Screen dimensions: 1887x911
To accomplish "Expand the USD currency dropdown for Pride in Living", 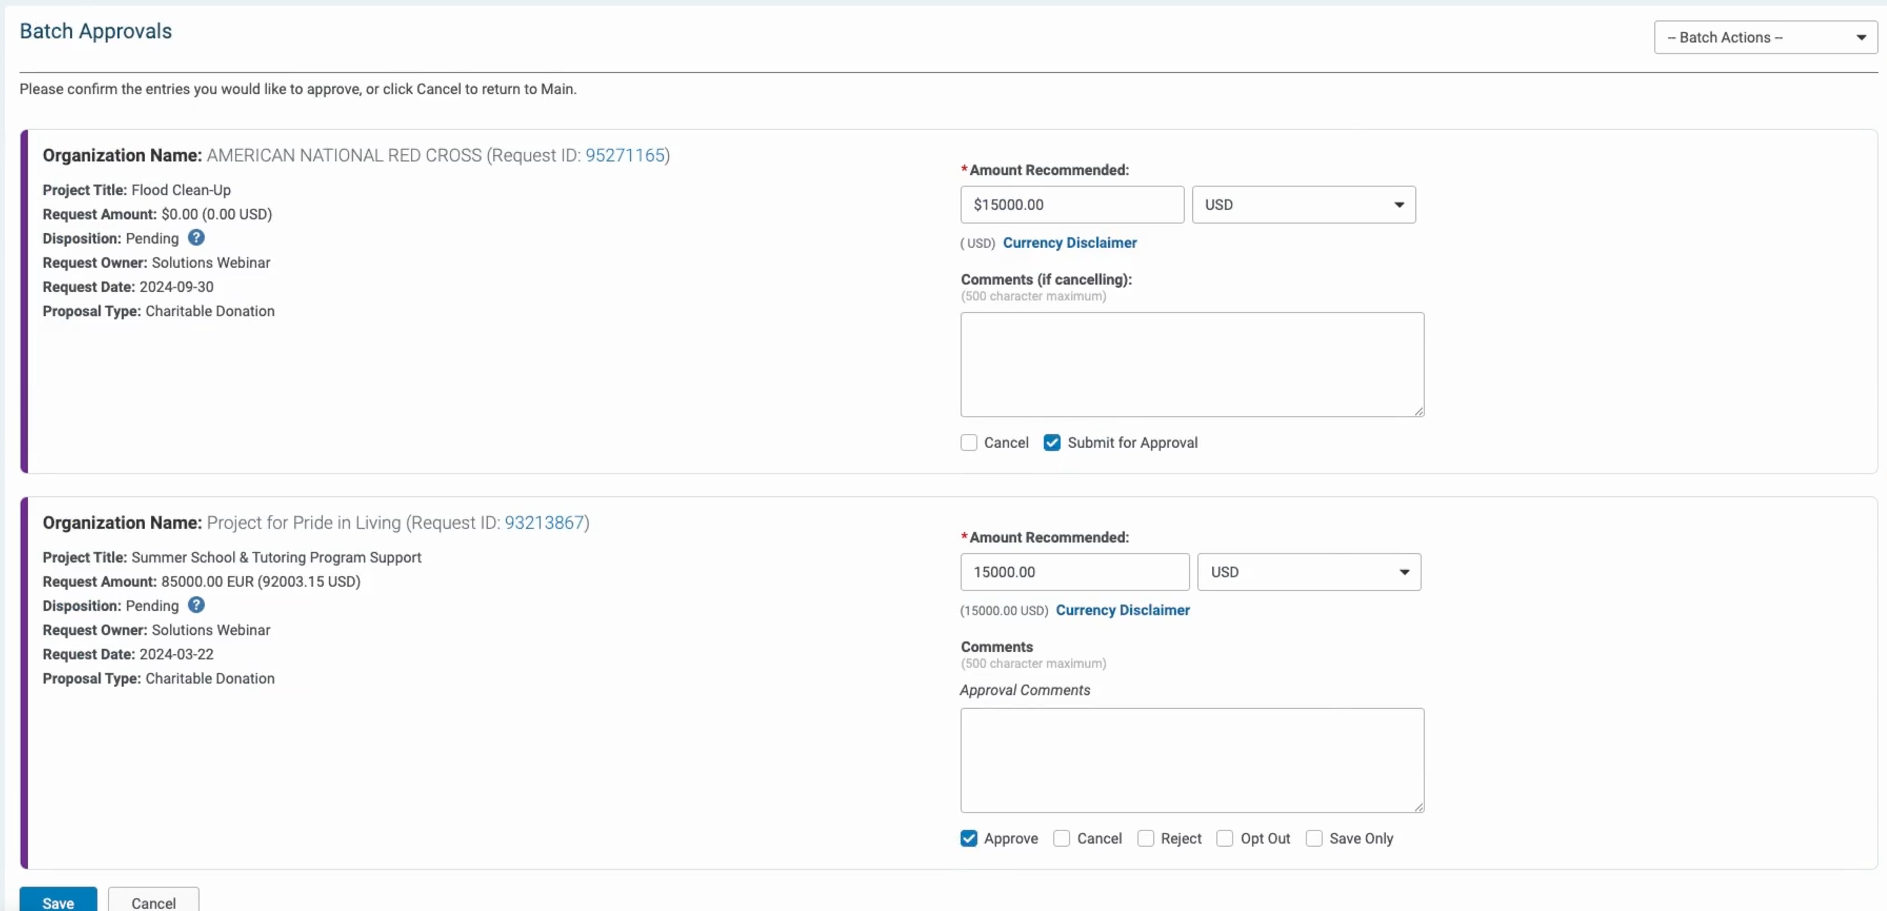I will [x=1309, y=572].
